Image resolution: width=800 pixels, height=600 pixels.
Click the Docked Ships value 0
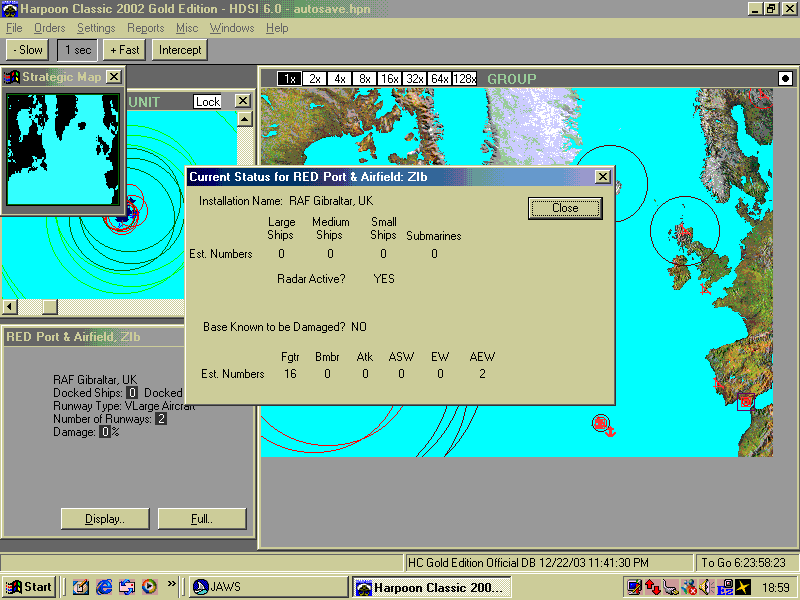pyautogui.click(x=132, y=393)
